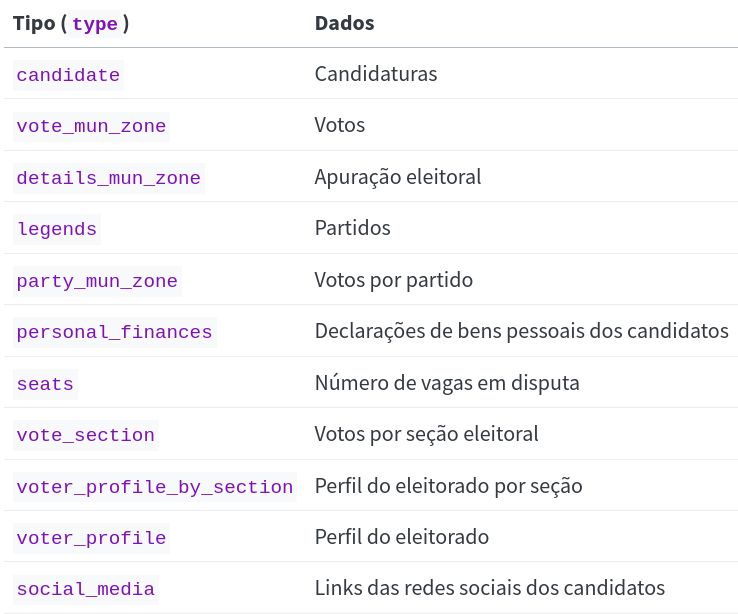Click the Apuração eleitoral description

coord(397,177)
